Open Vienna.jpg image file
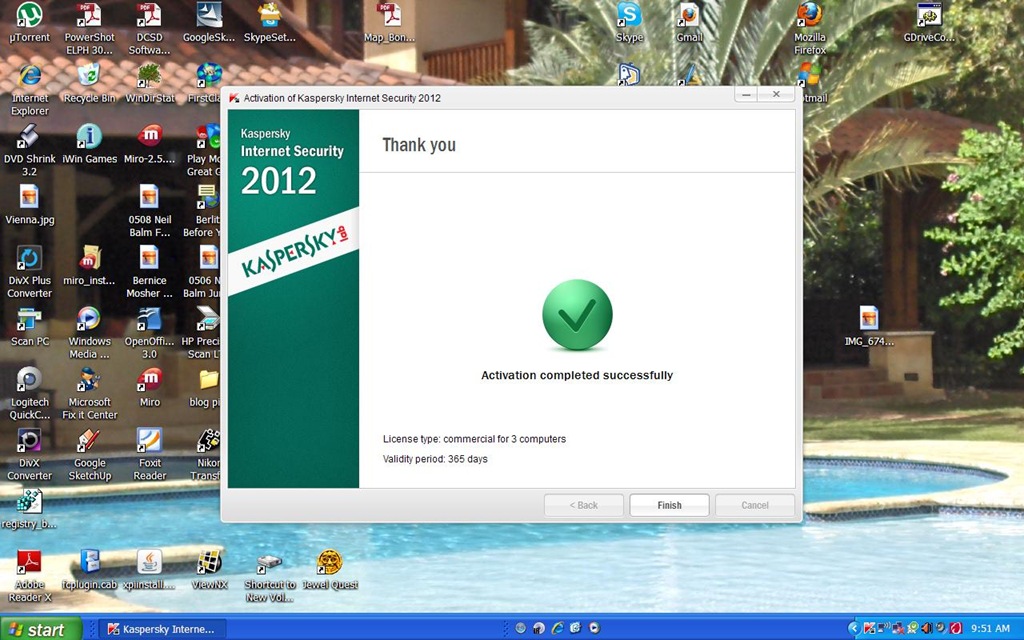1024x640 pixels. point(29,205)
